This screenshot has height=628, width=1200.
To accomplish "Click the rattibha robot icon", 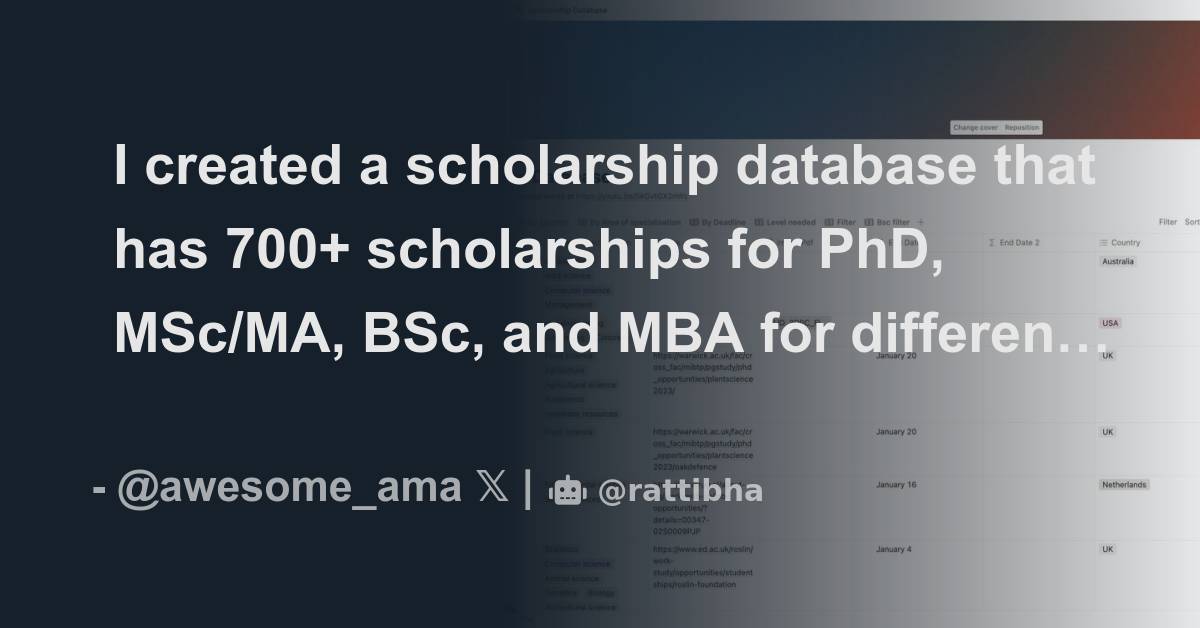I will click(567, 490).
